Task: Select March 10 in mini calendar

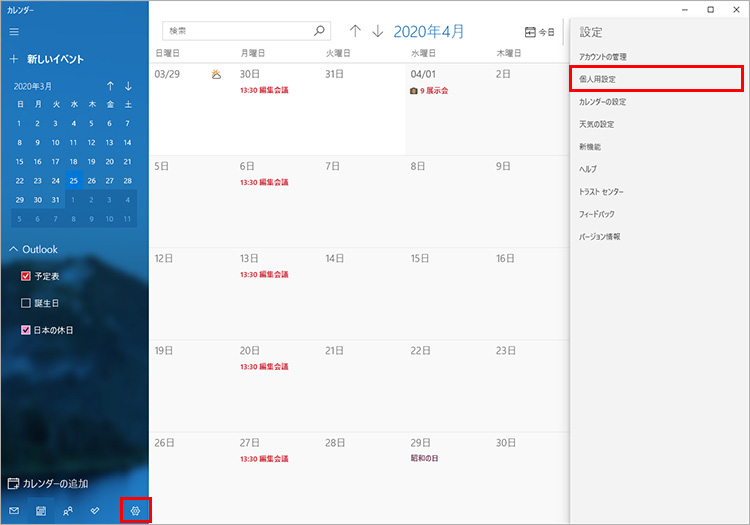Action: click(55, 142)
